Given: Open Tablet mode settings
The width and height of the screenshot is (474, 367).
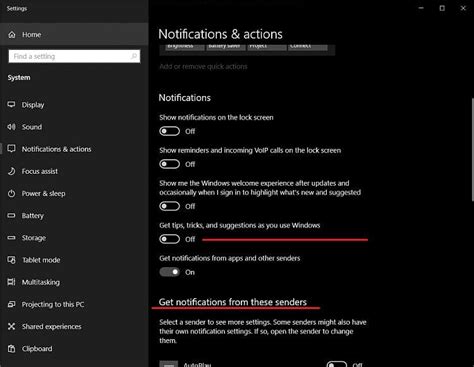Looking at the screenshot, I should (74, 260).
